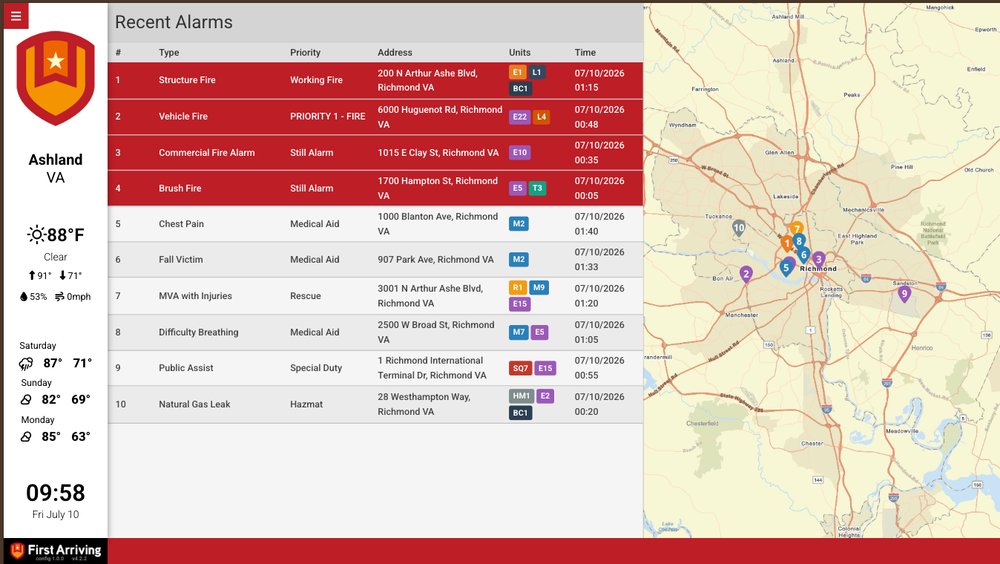Click the sunny weather icon beside 88°F

36,235
